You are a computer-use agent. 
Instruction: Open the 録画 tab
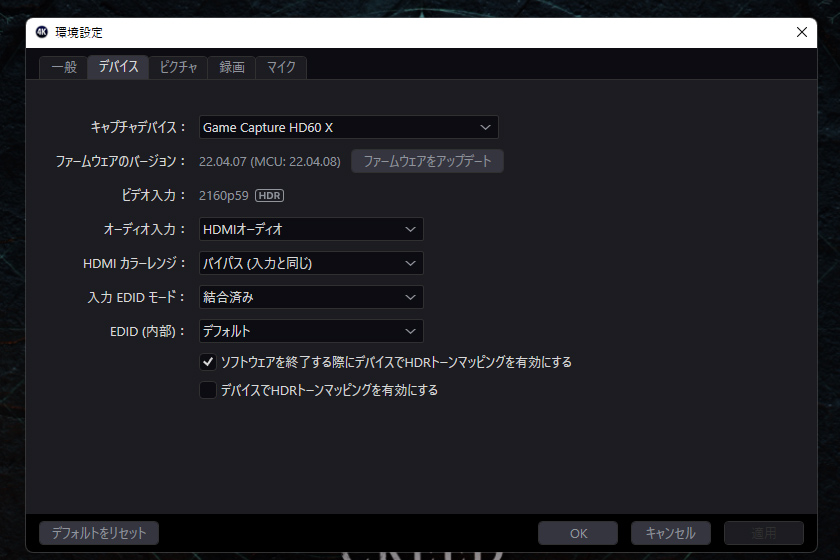[232, 68]
